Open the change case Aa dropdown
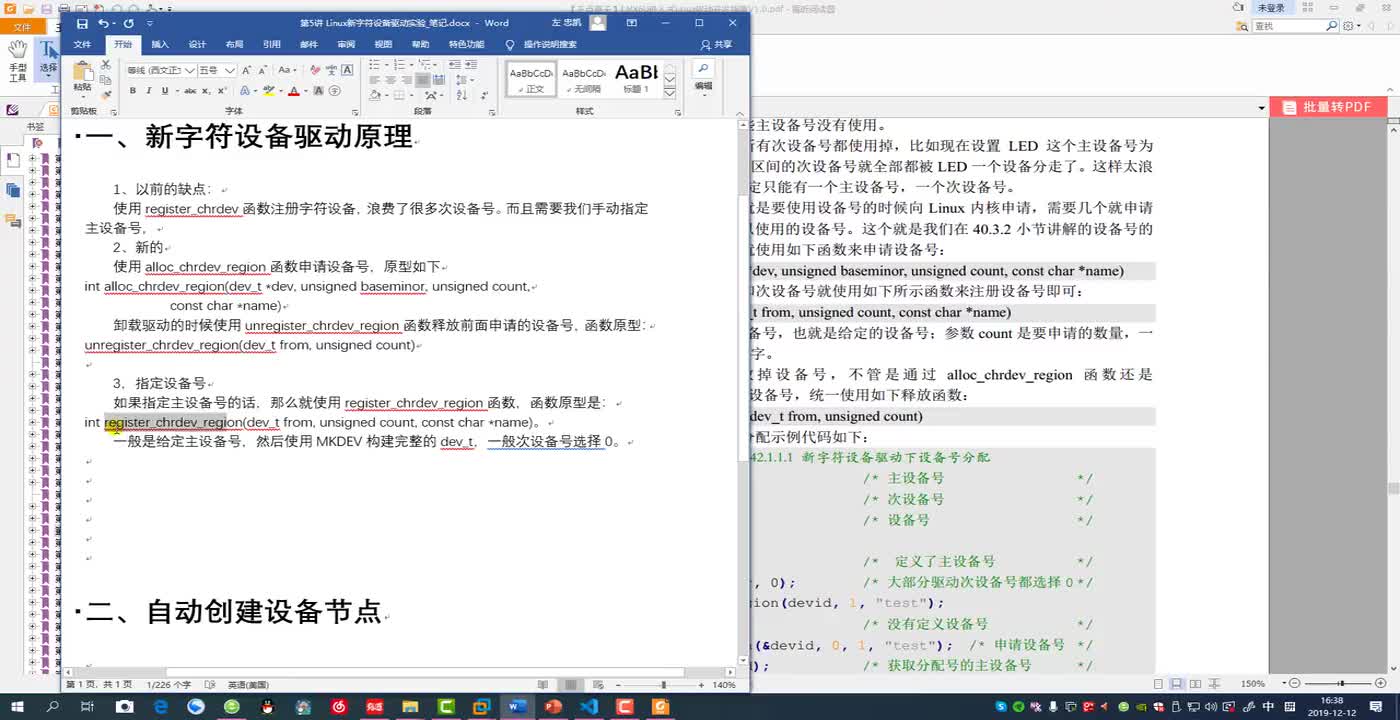 point(287,70)
